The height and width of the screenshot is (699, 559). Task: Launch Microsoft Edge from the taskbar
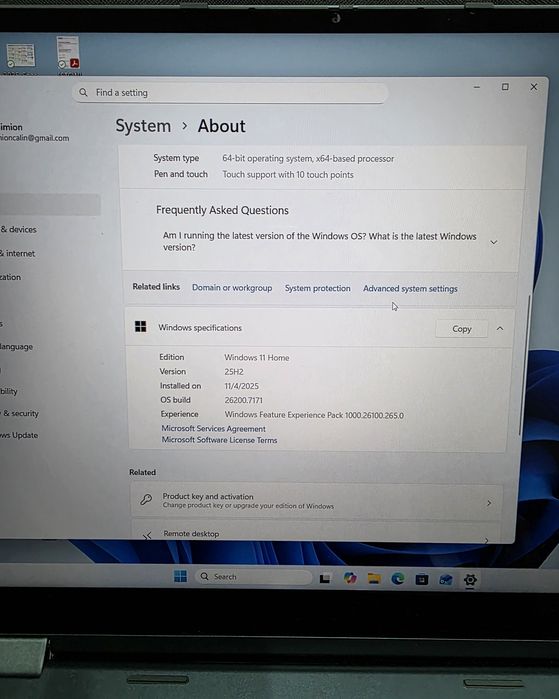point(398,579)
